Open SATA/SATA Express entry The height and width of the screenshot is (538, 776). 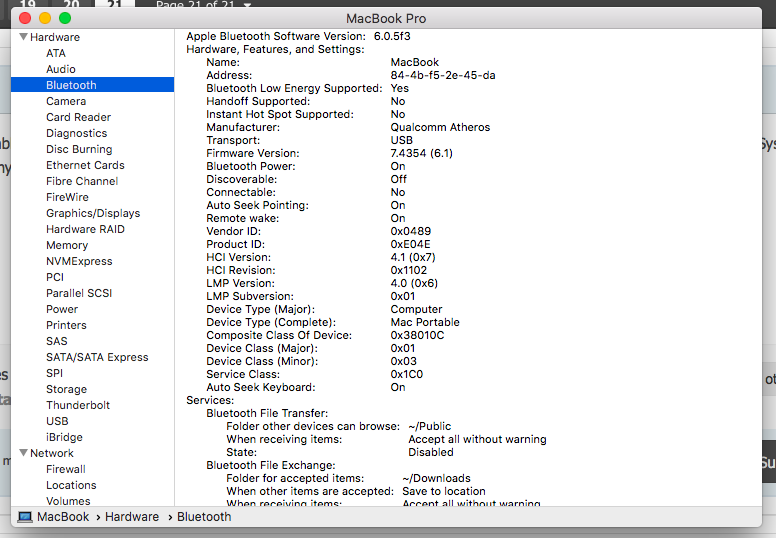[x=97, y=357]
